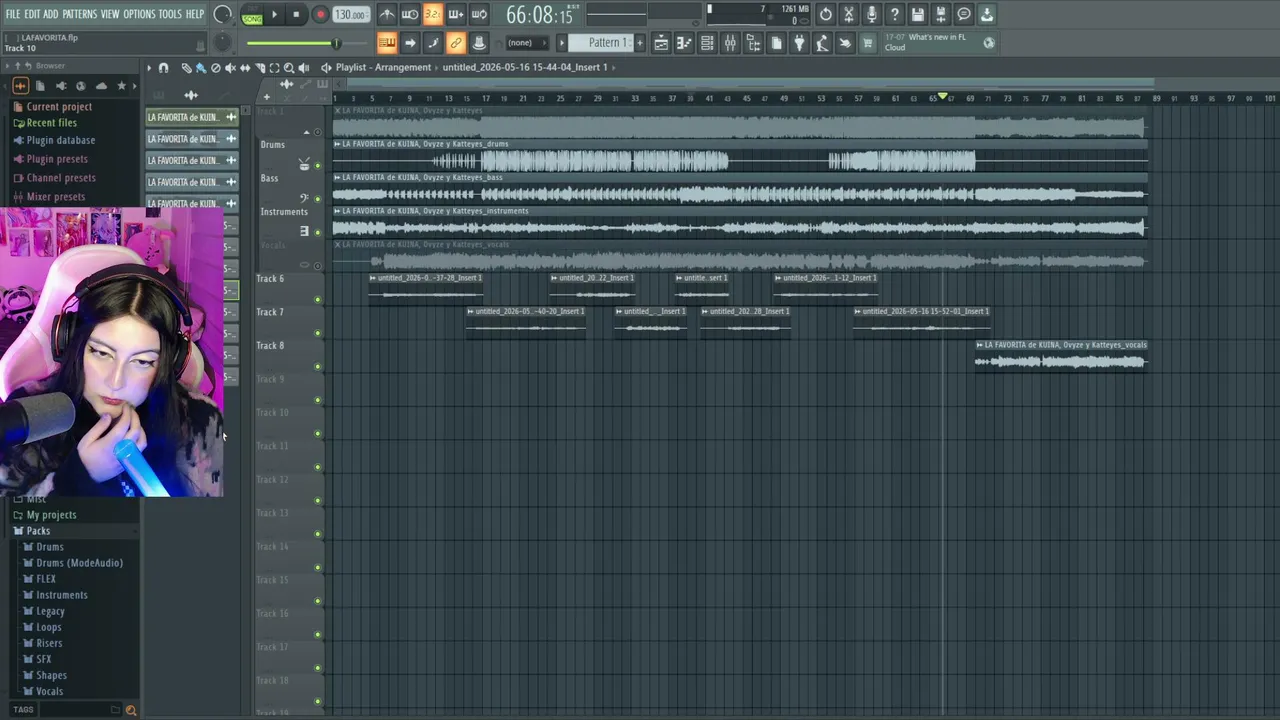Click the save project floppy disk icon
Screen dimensions: 1280x720
(x=918, y=15)
